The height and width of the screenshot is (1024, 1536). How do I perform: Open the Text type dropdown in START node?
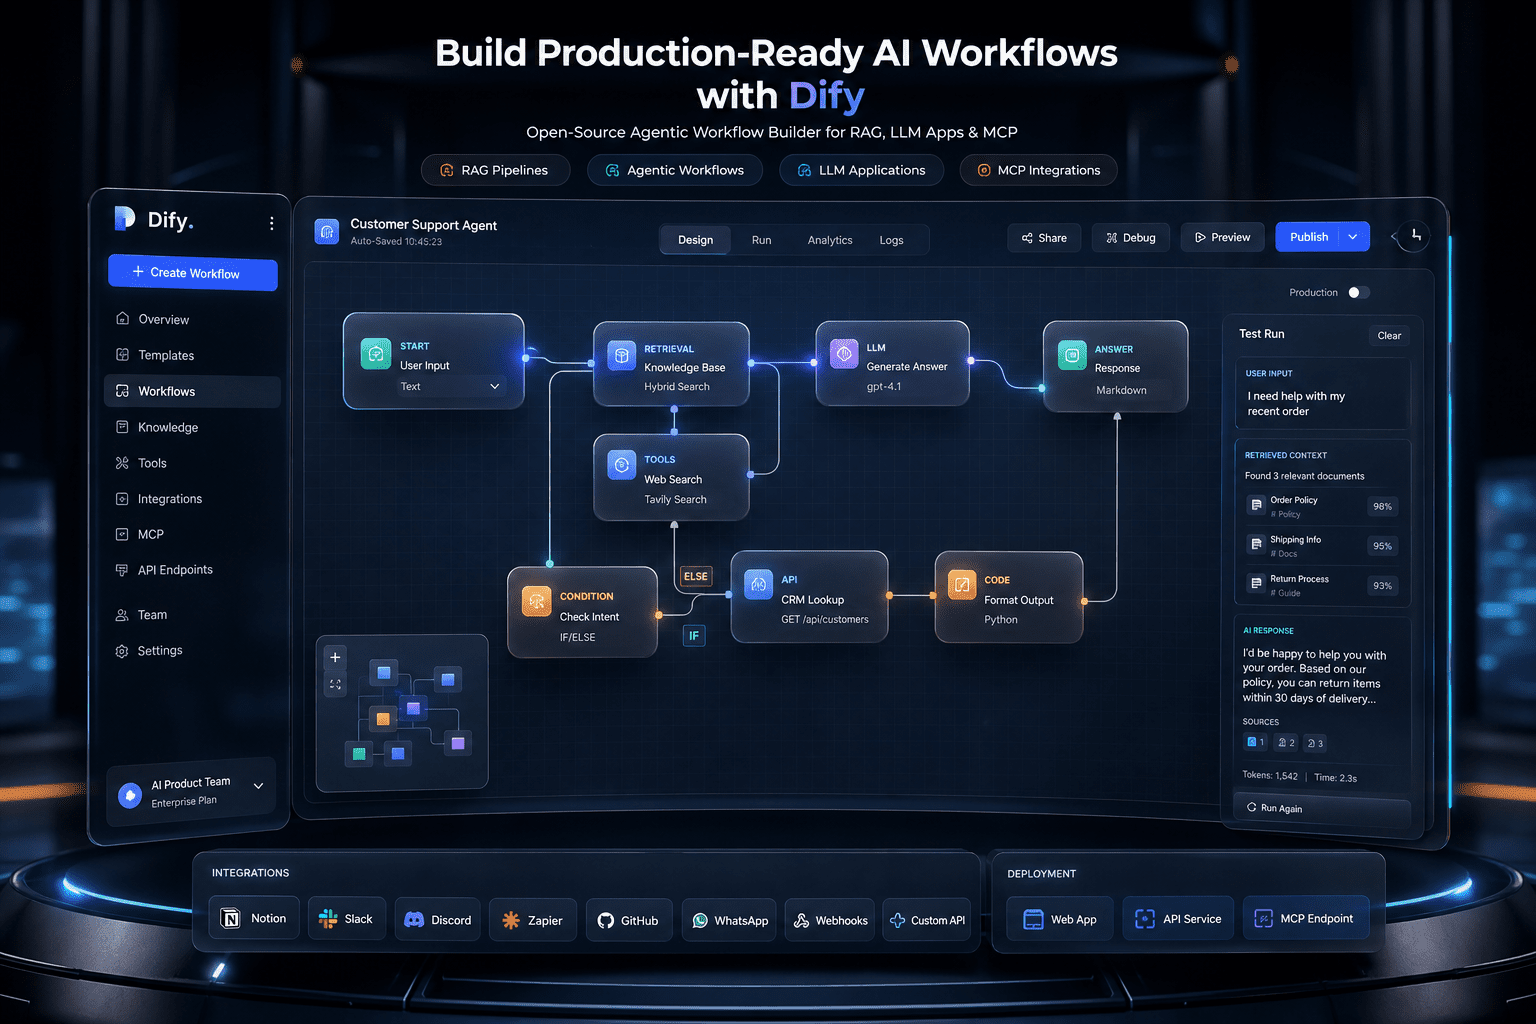tap(451, 386)
